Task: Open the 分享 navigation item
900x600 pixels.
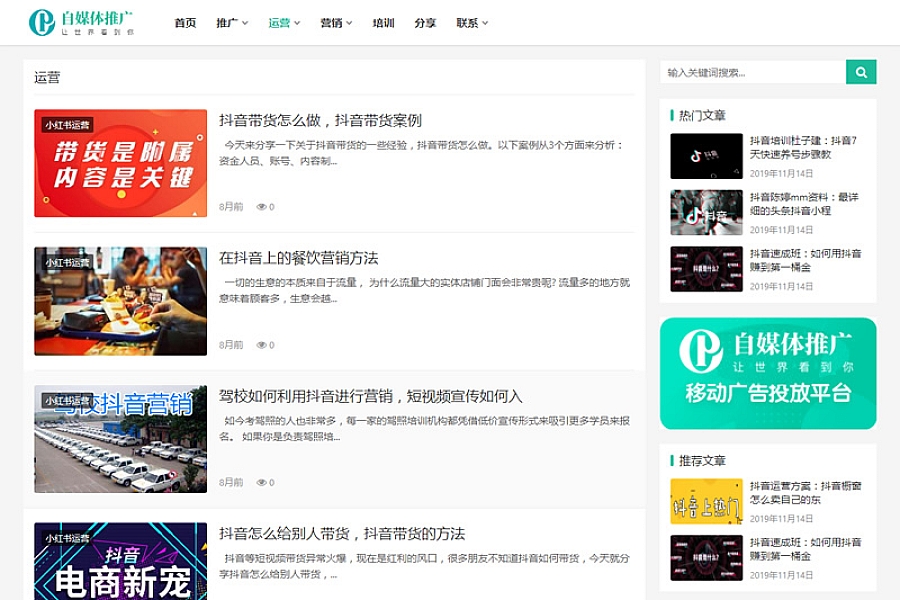Action: click(425, 23)
